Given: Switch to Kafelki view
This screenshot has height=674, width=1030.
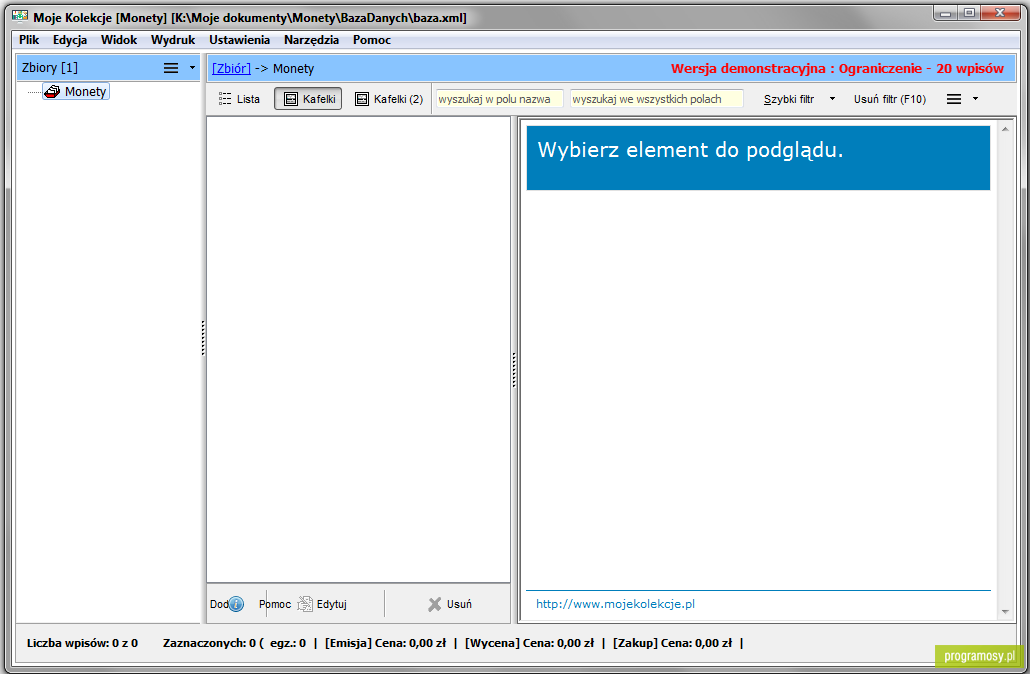Looking at the screenshot, I should click(x=308, y=99).
